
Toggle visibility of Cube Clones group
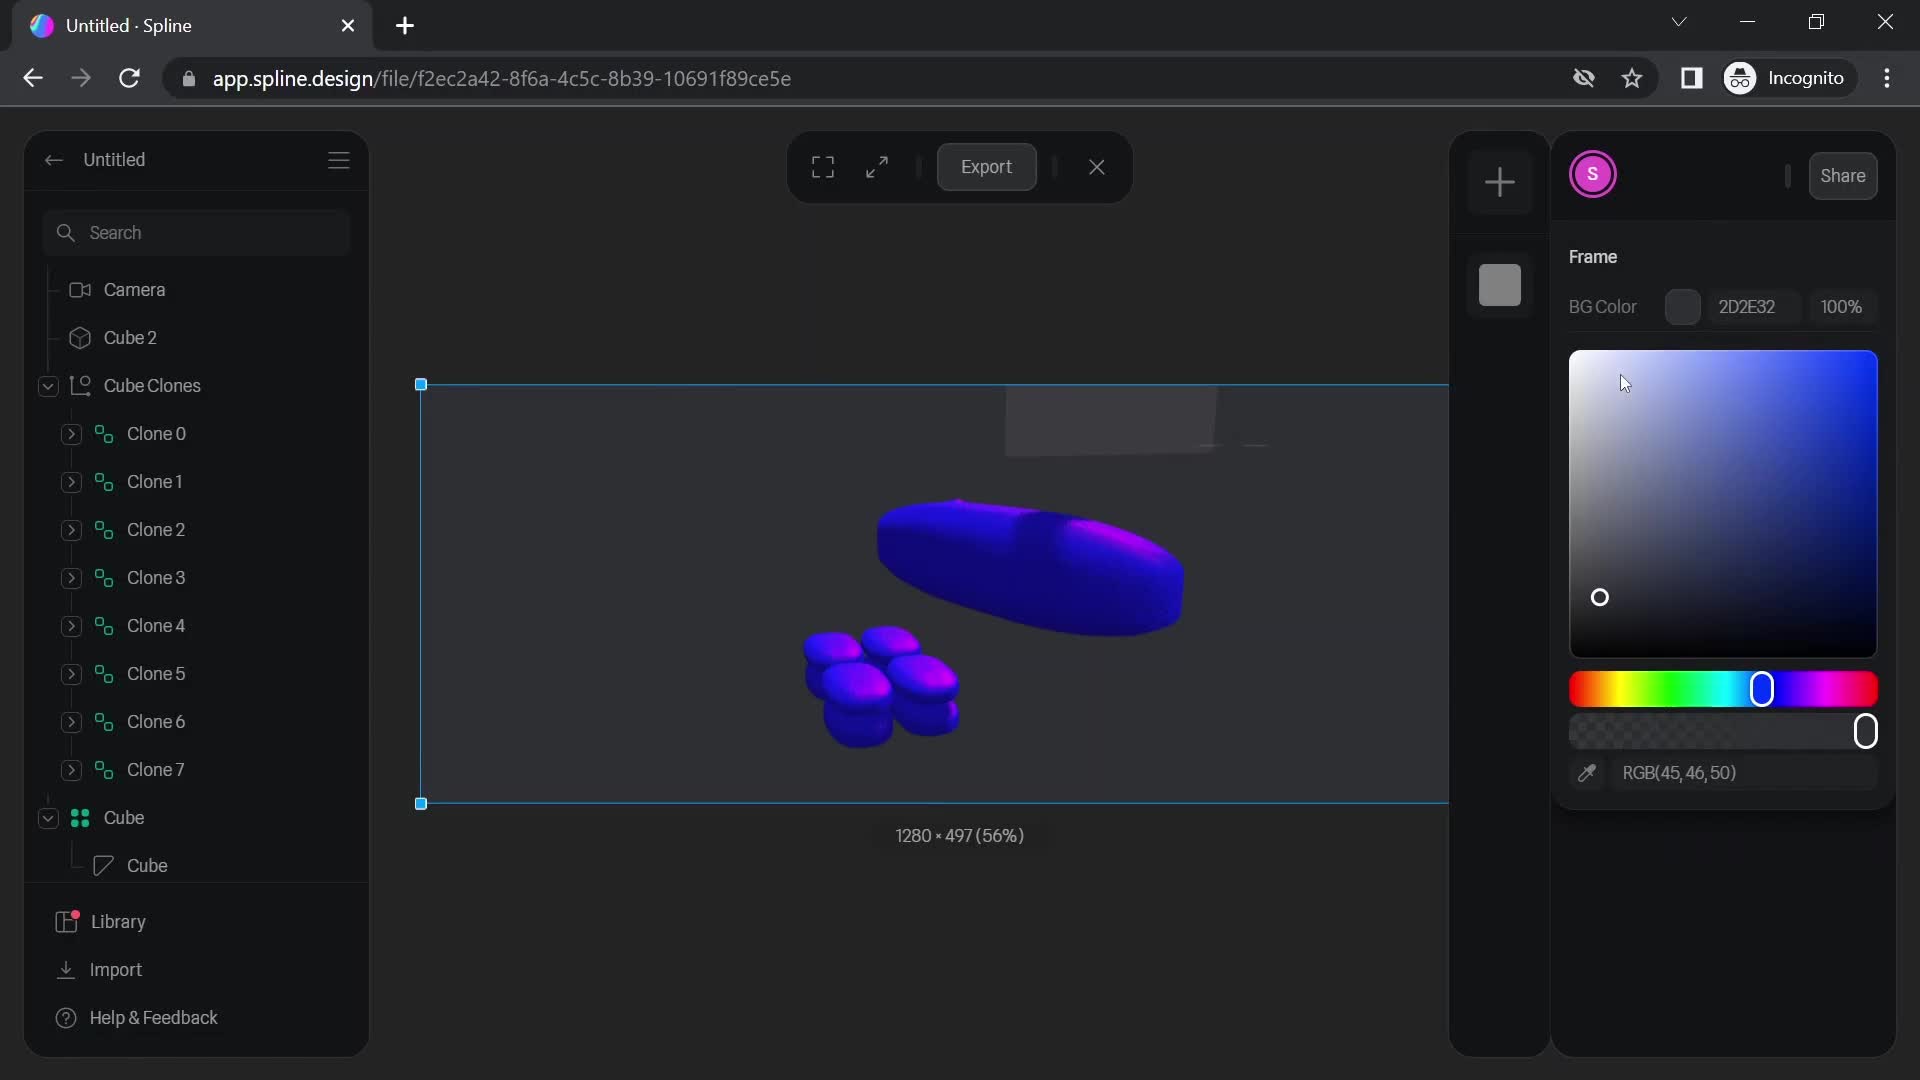pyautogui.click(x=44, y=385)
